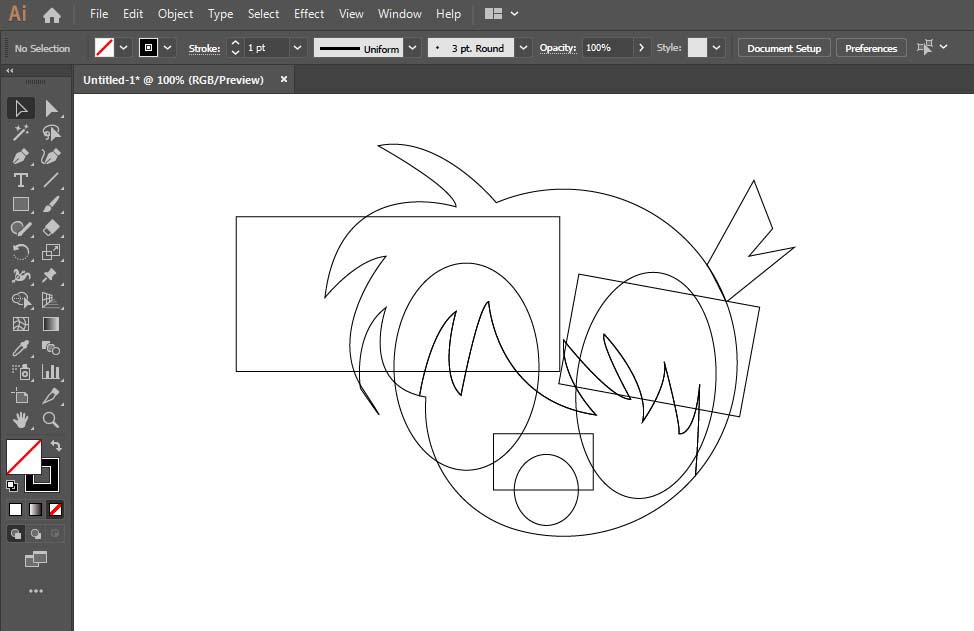Select the Selection tool

[20, 109]
